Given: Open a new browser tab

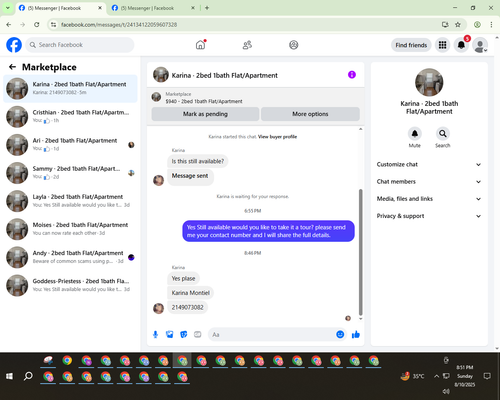Looking at the screenshot, I should 207,8.
